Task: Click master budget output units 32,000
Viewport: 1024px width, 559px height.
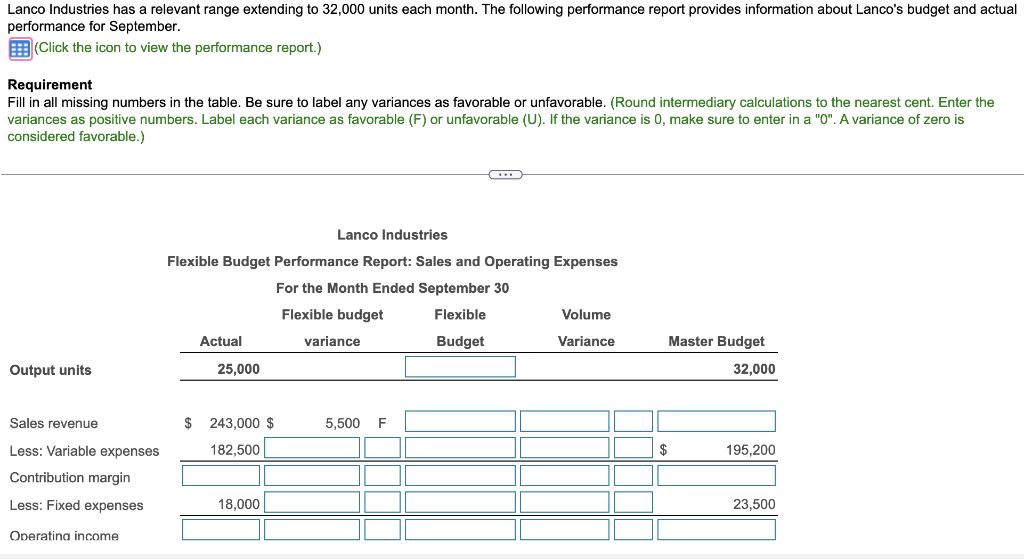Action: tap(754, 369)
